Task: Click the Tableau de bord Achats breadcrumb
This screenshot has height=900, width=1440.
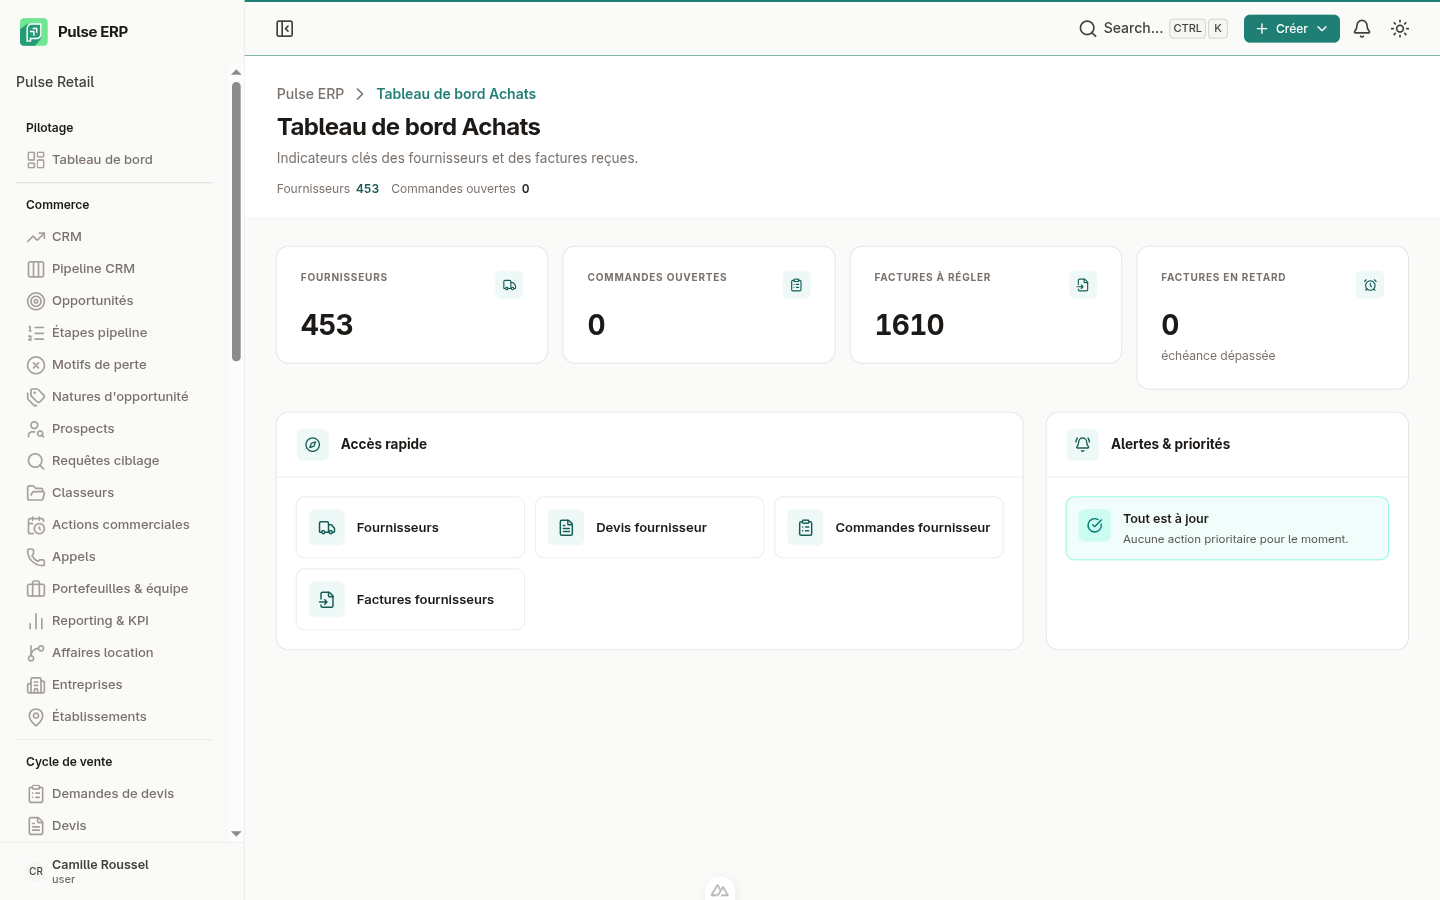Action: [456, 94]
